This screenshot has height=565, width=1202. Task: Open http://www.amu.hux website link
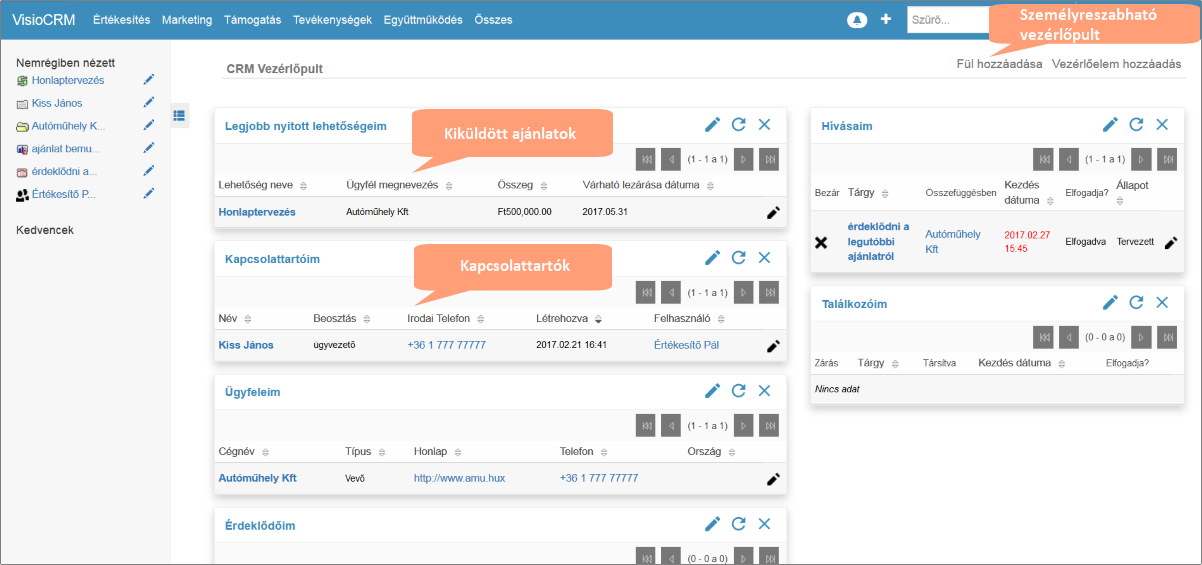pos(459,478)
